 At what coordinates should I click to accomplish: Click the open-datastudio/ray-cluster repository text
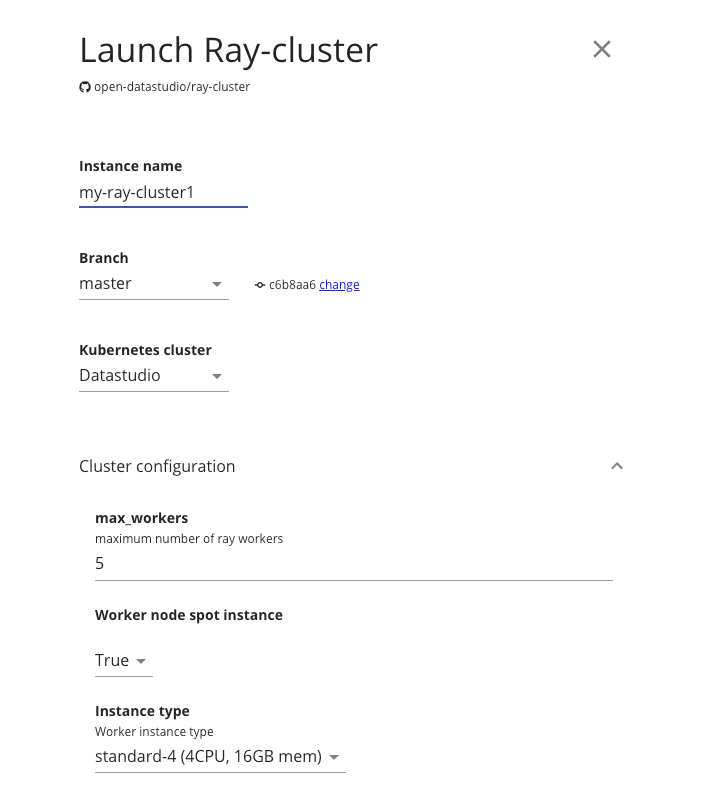[x=172, y=87]
